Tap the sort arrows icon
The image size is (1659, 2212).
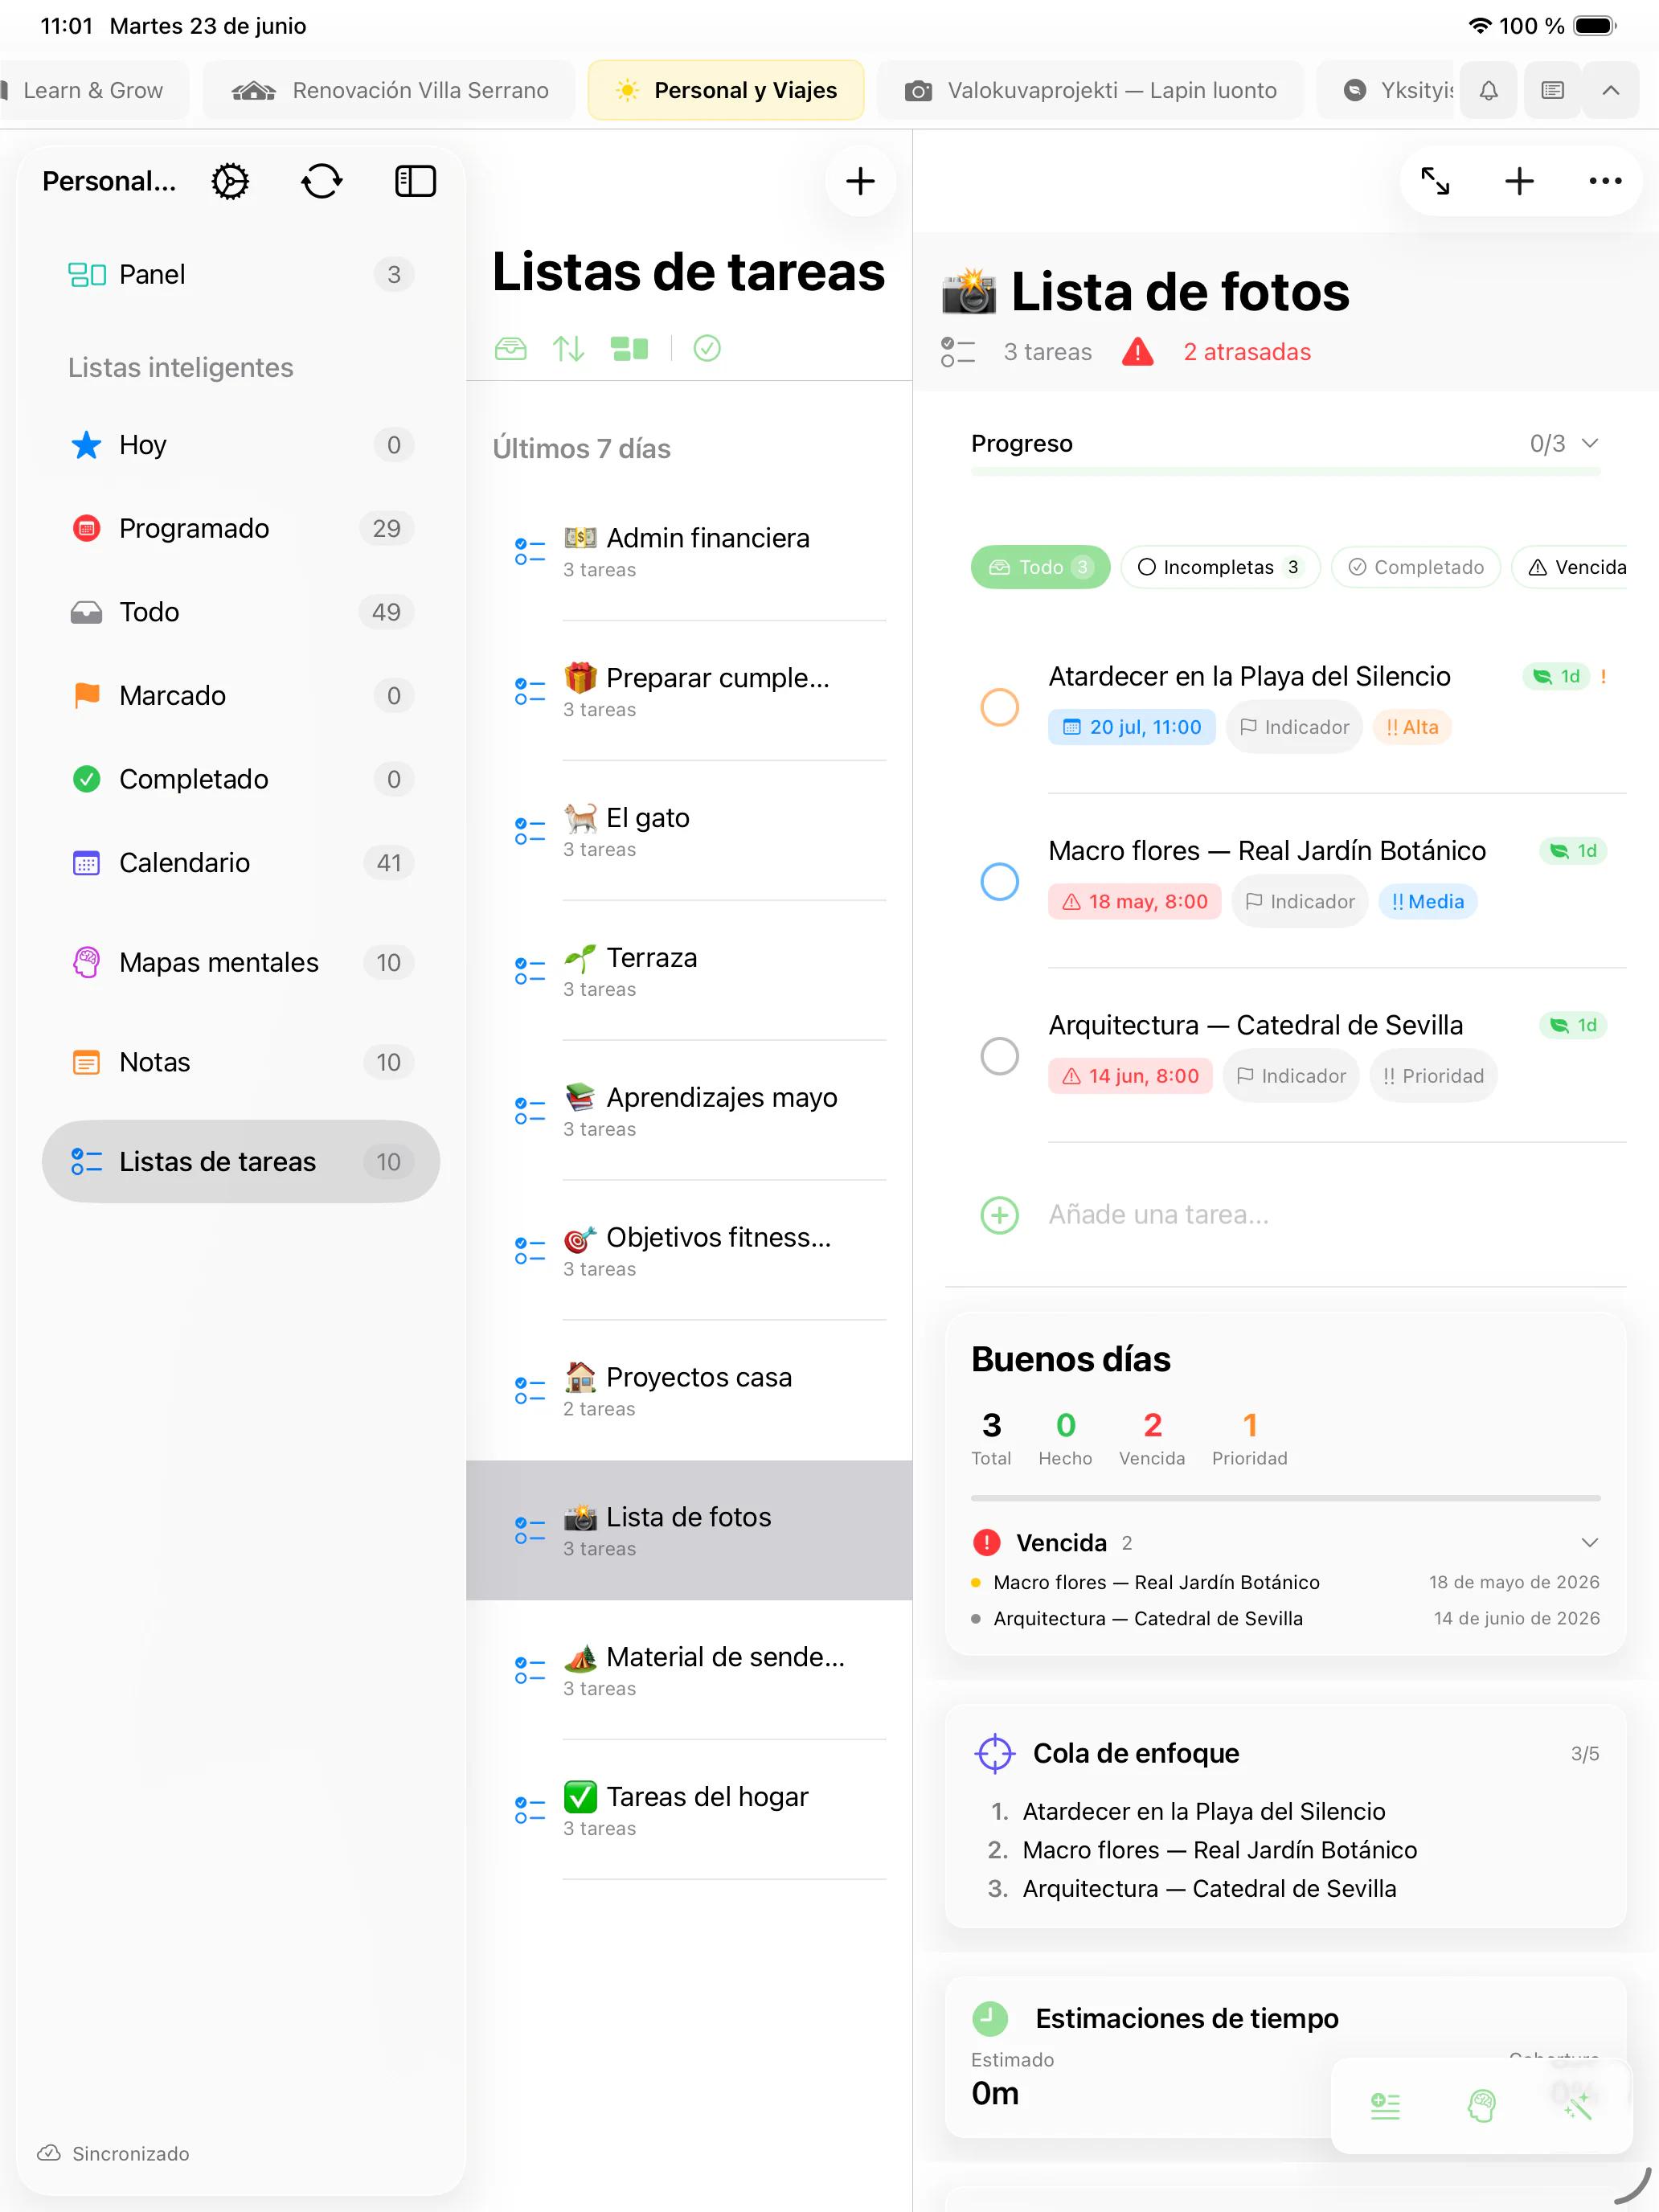pyautogui.click(x=569, y=348)
